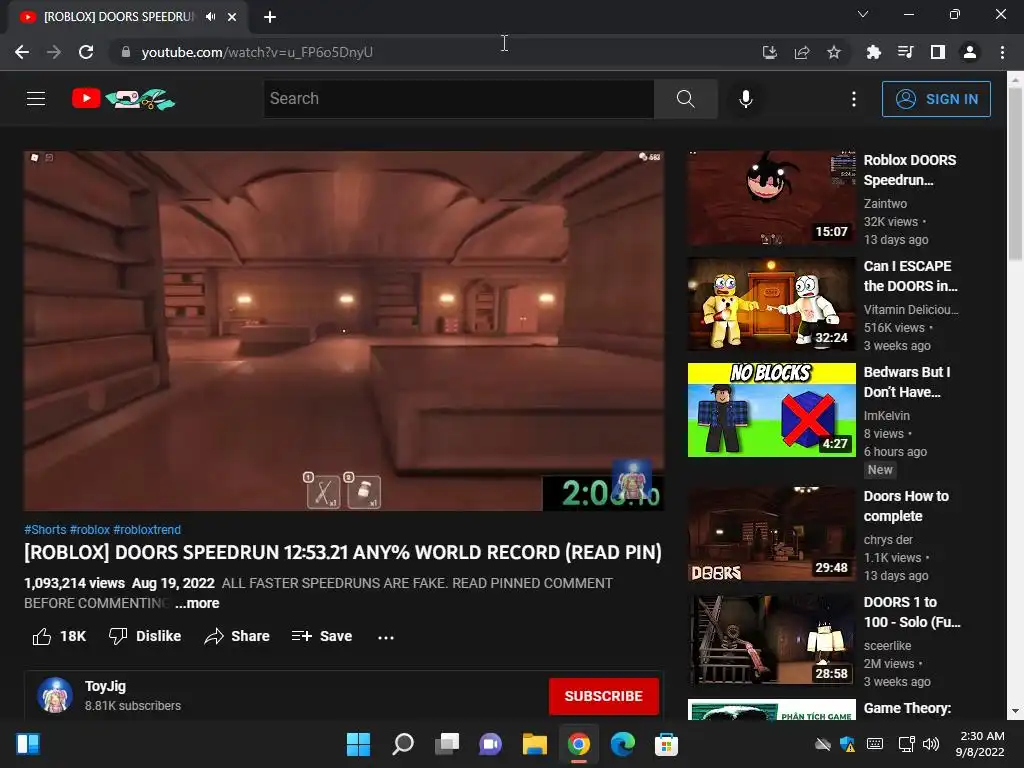1024x768 pixels.
Task: Start voice search with microphone icon
Action: [x=745, y=99]
